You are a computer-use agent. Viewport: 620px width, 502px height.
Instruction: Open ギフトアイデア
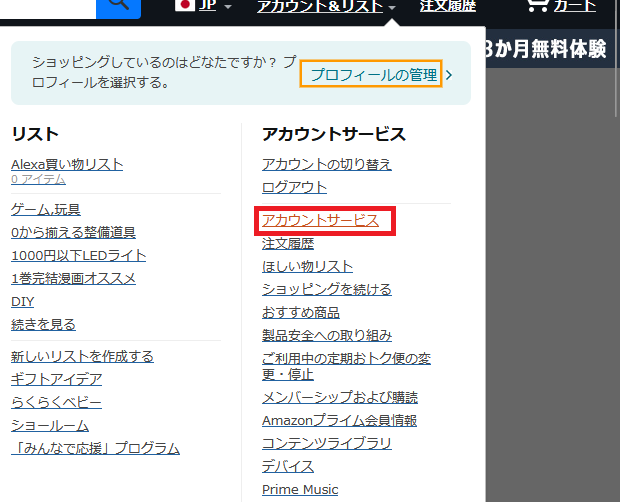56,379
